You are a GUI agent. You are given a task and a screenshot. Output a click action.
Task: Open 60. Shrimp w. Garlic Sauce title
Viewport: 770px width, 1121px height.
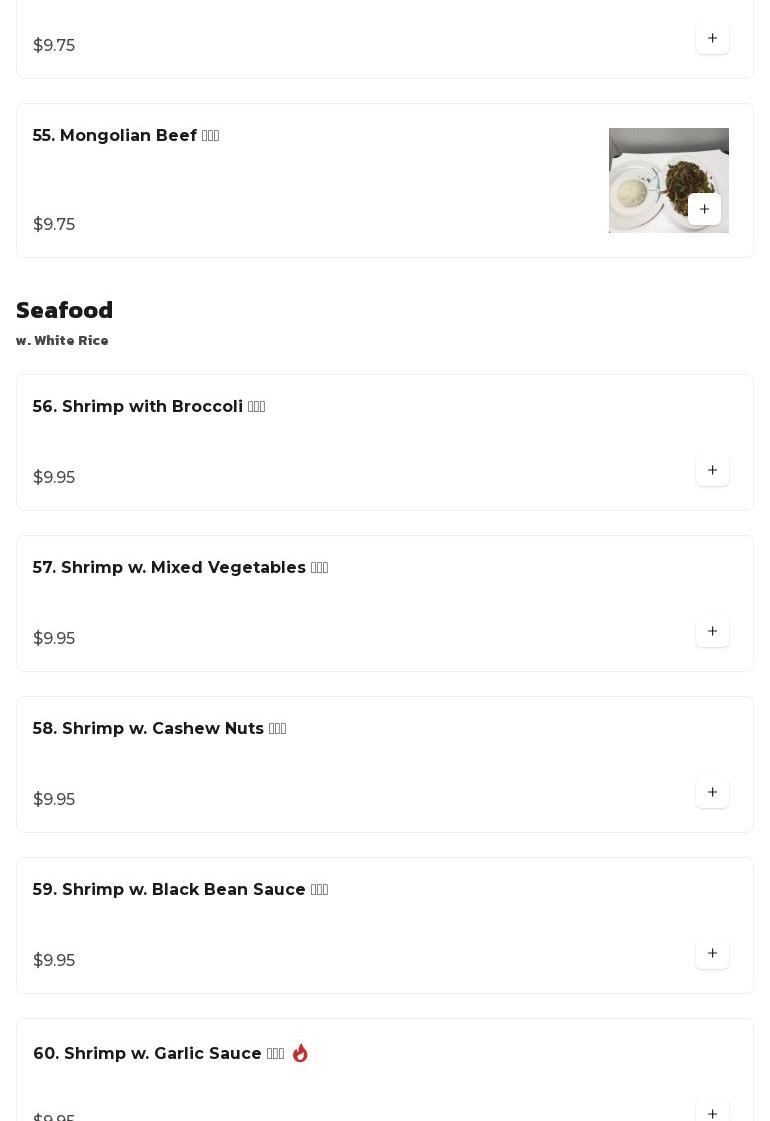pos(159,1053)
